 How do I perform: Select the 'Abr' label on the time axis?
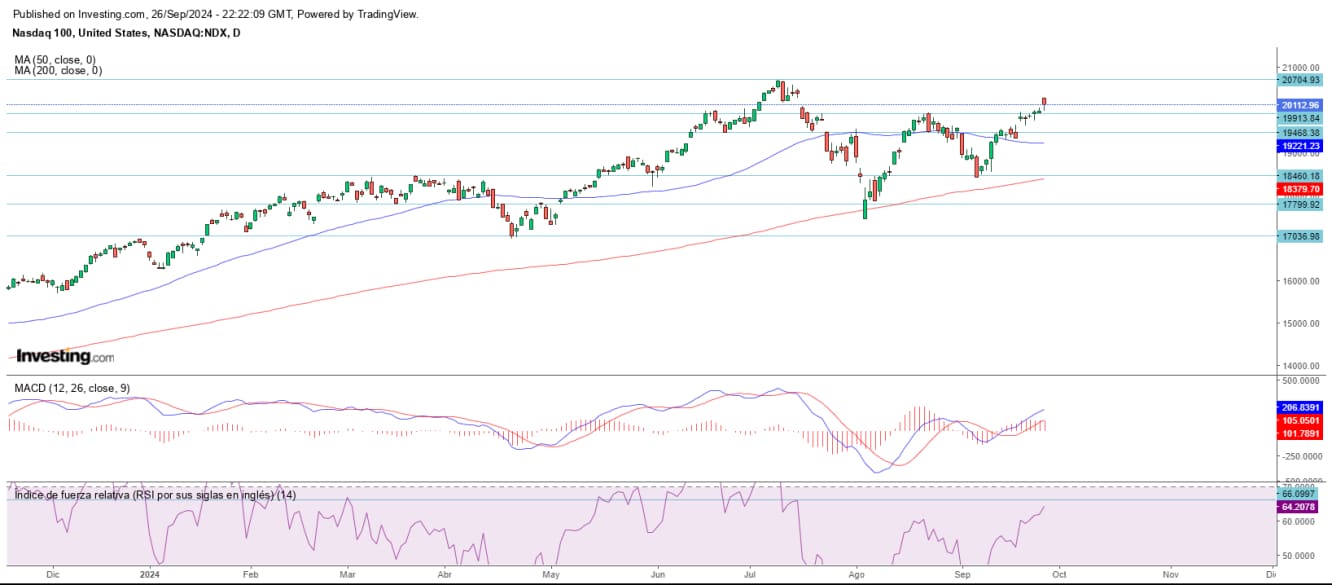tap(445, 575)
